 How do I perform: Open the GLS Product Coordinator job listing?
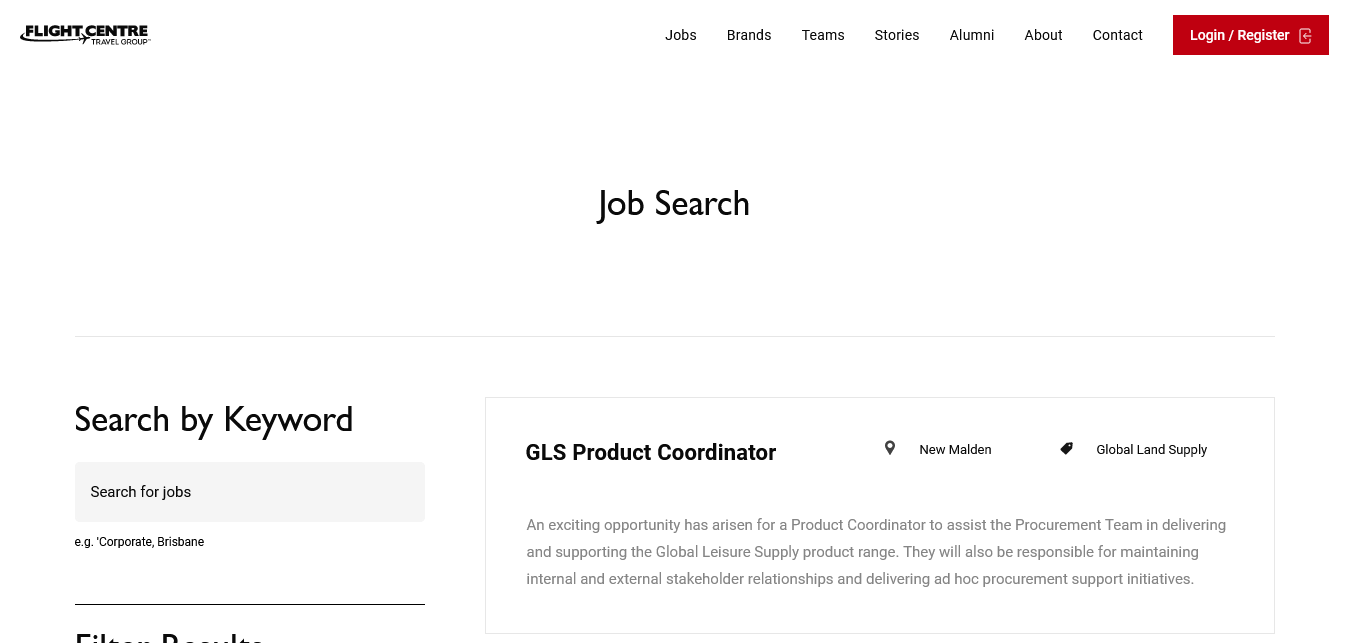651,453
